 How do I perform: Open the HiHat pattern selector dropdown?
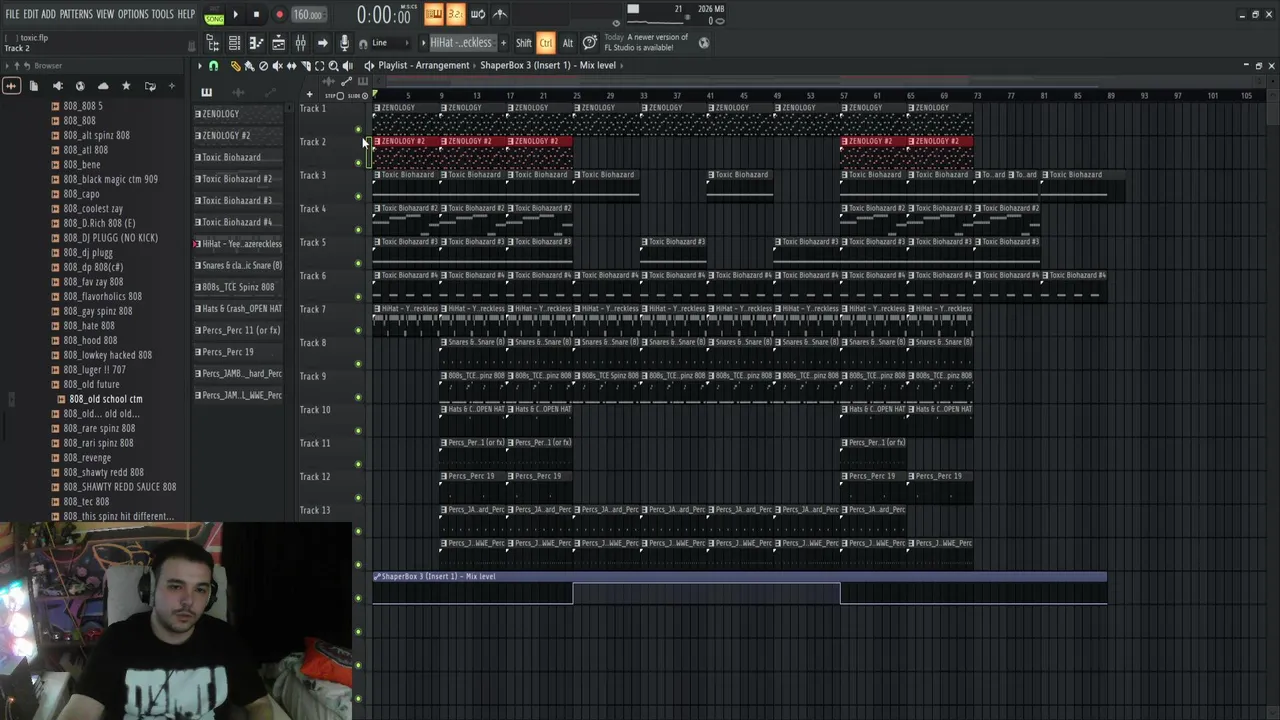(462, 43)
